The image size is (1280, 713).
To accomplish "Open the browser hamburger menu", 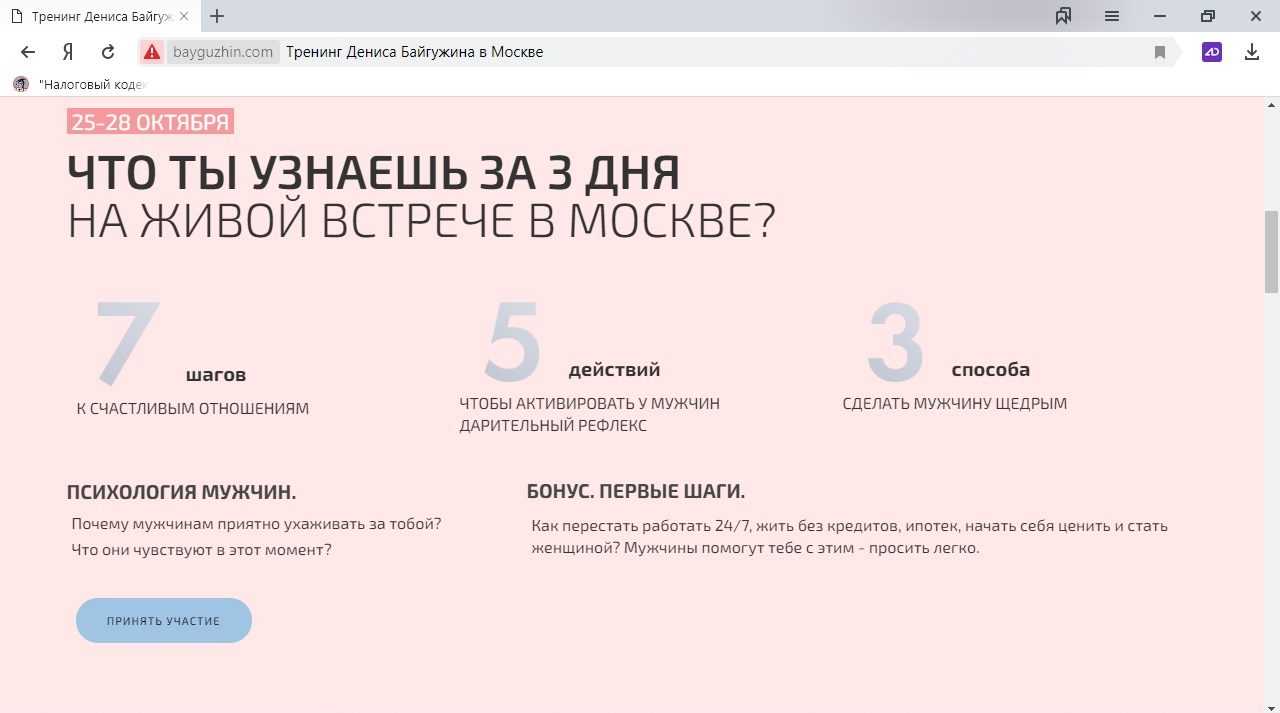I will [1111, 16].
